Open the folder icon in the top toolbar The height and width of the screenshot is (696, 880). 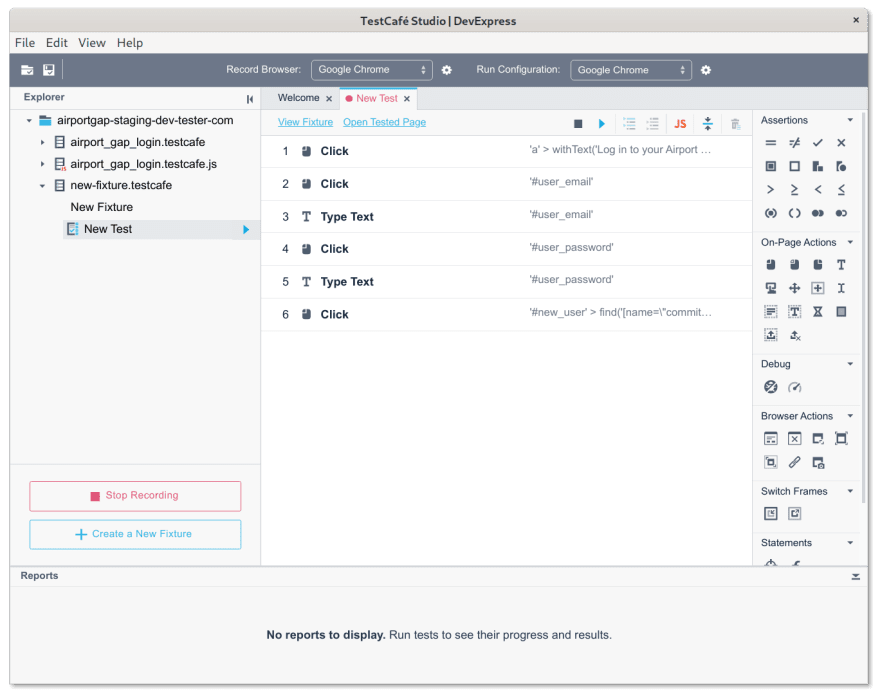(x=27, y=70)
